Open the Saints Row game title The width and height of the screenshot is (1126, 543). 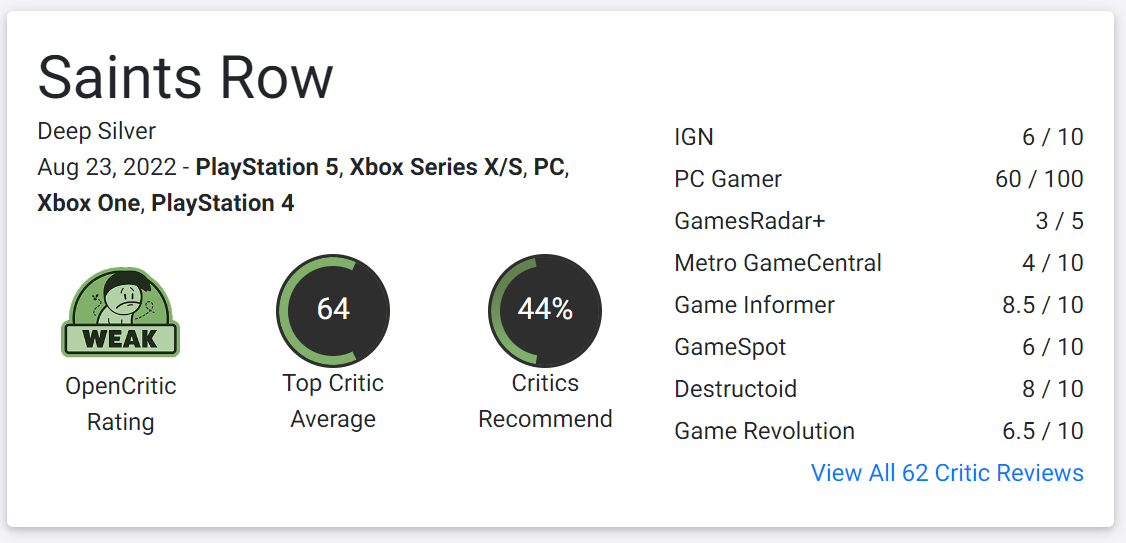coord(185,77)
